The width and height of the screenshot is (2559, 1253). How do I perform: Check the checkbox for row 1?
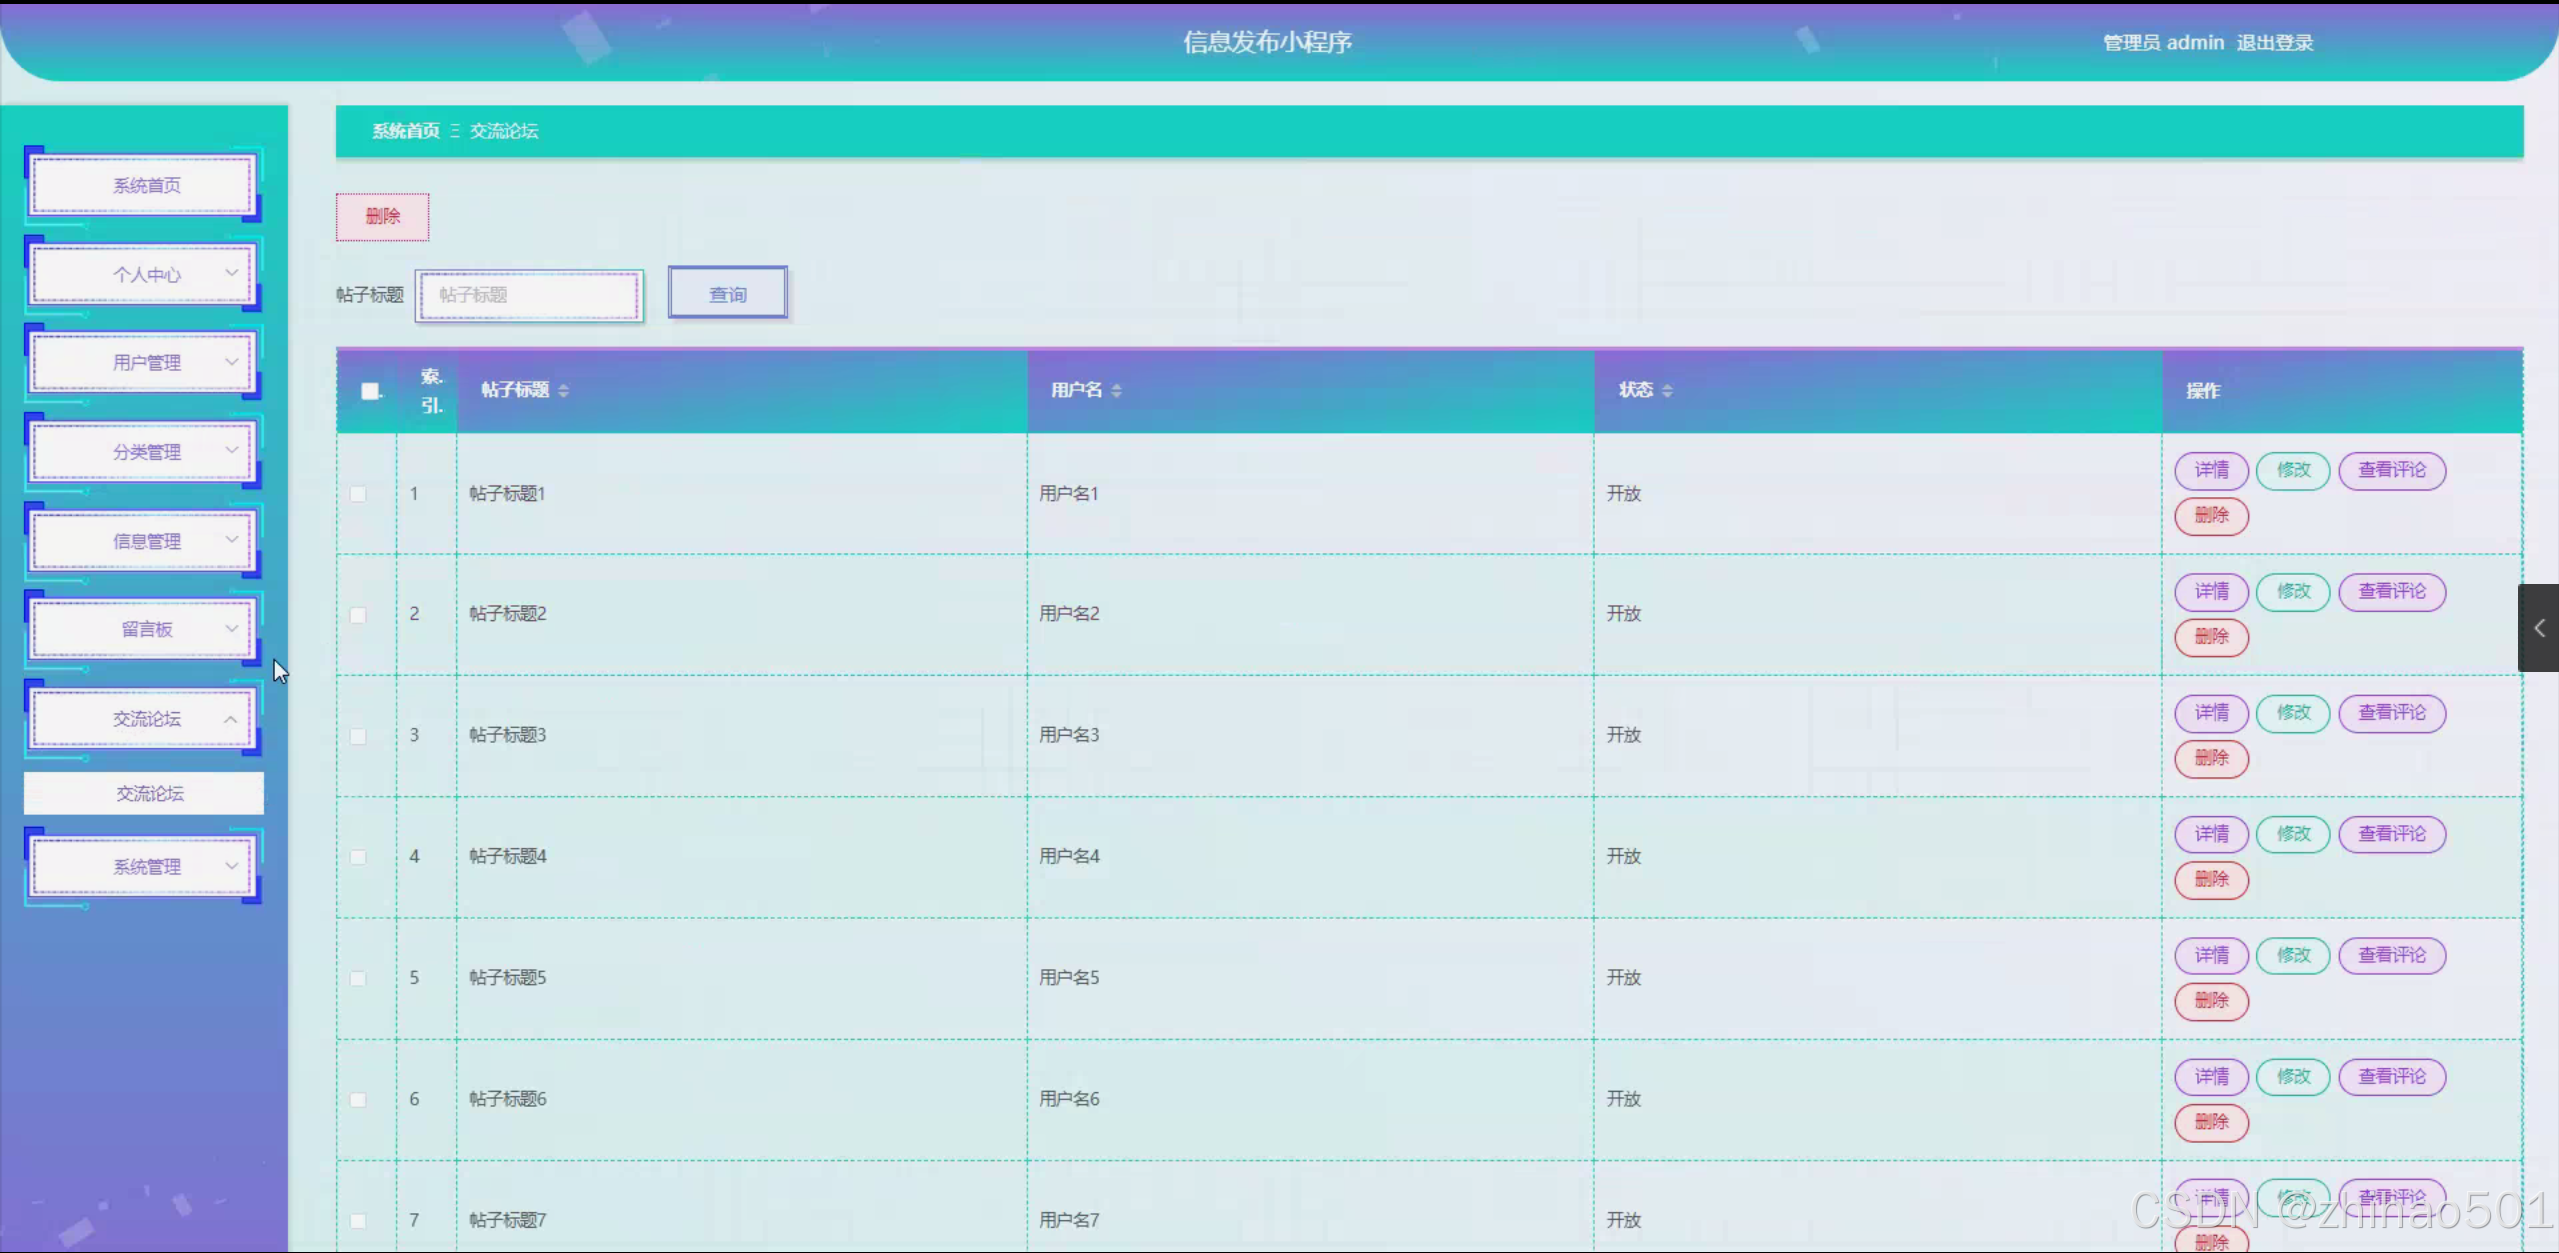tap(358, 494)
